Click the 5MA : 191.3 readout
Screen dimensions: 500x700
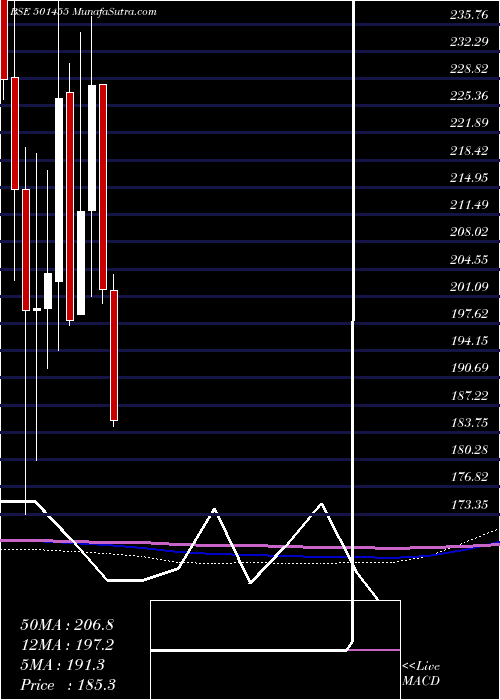[x=62, y=665]
